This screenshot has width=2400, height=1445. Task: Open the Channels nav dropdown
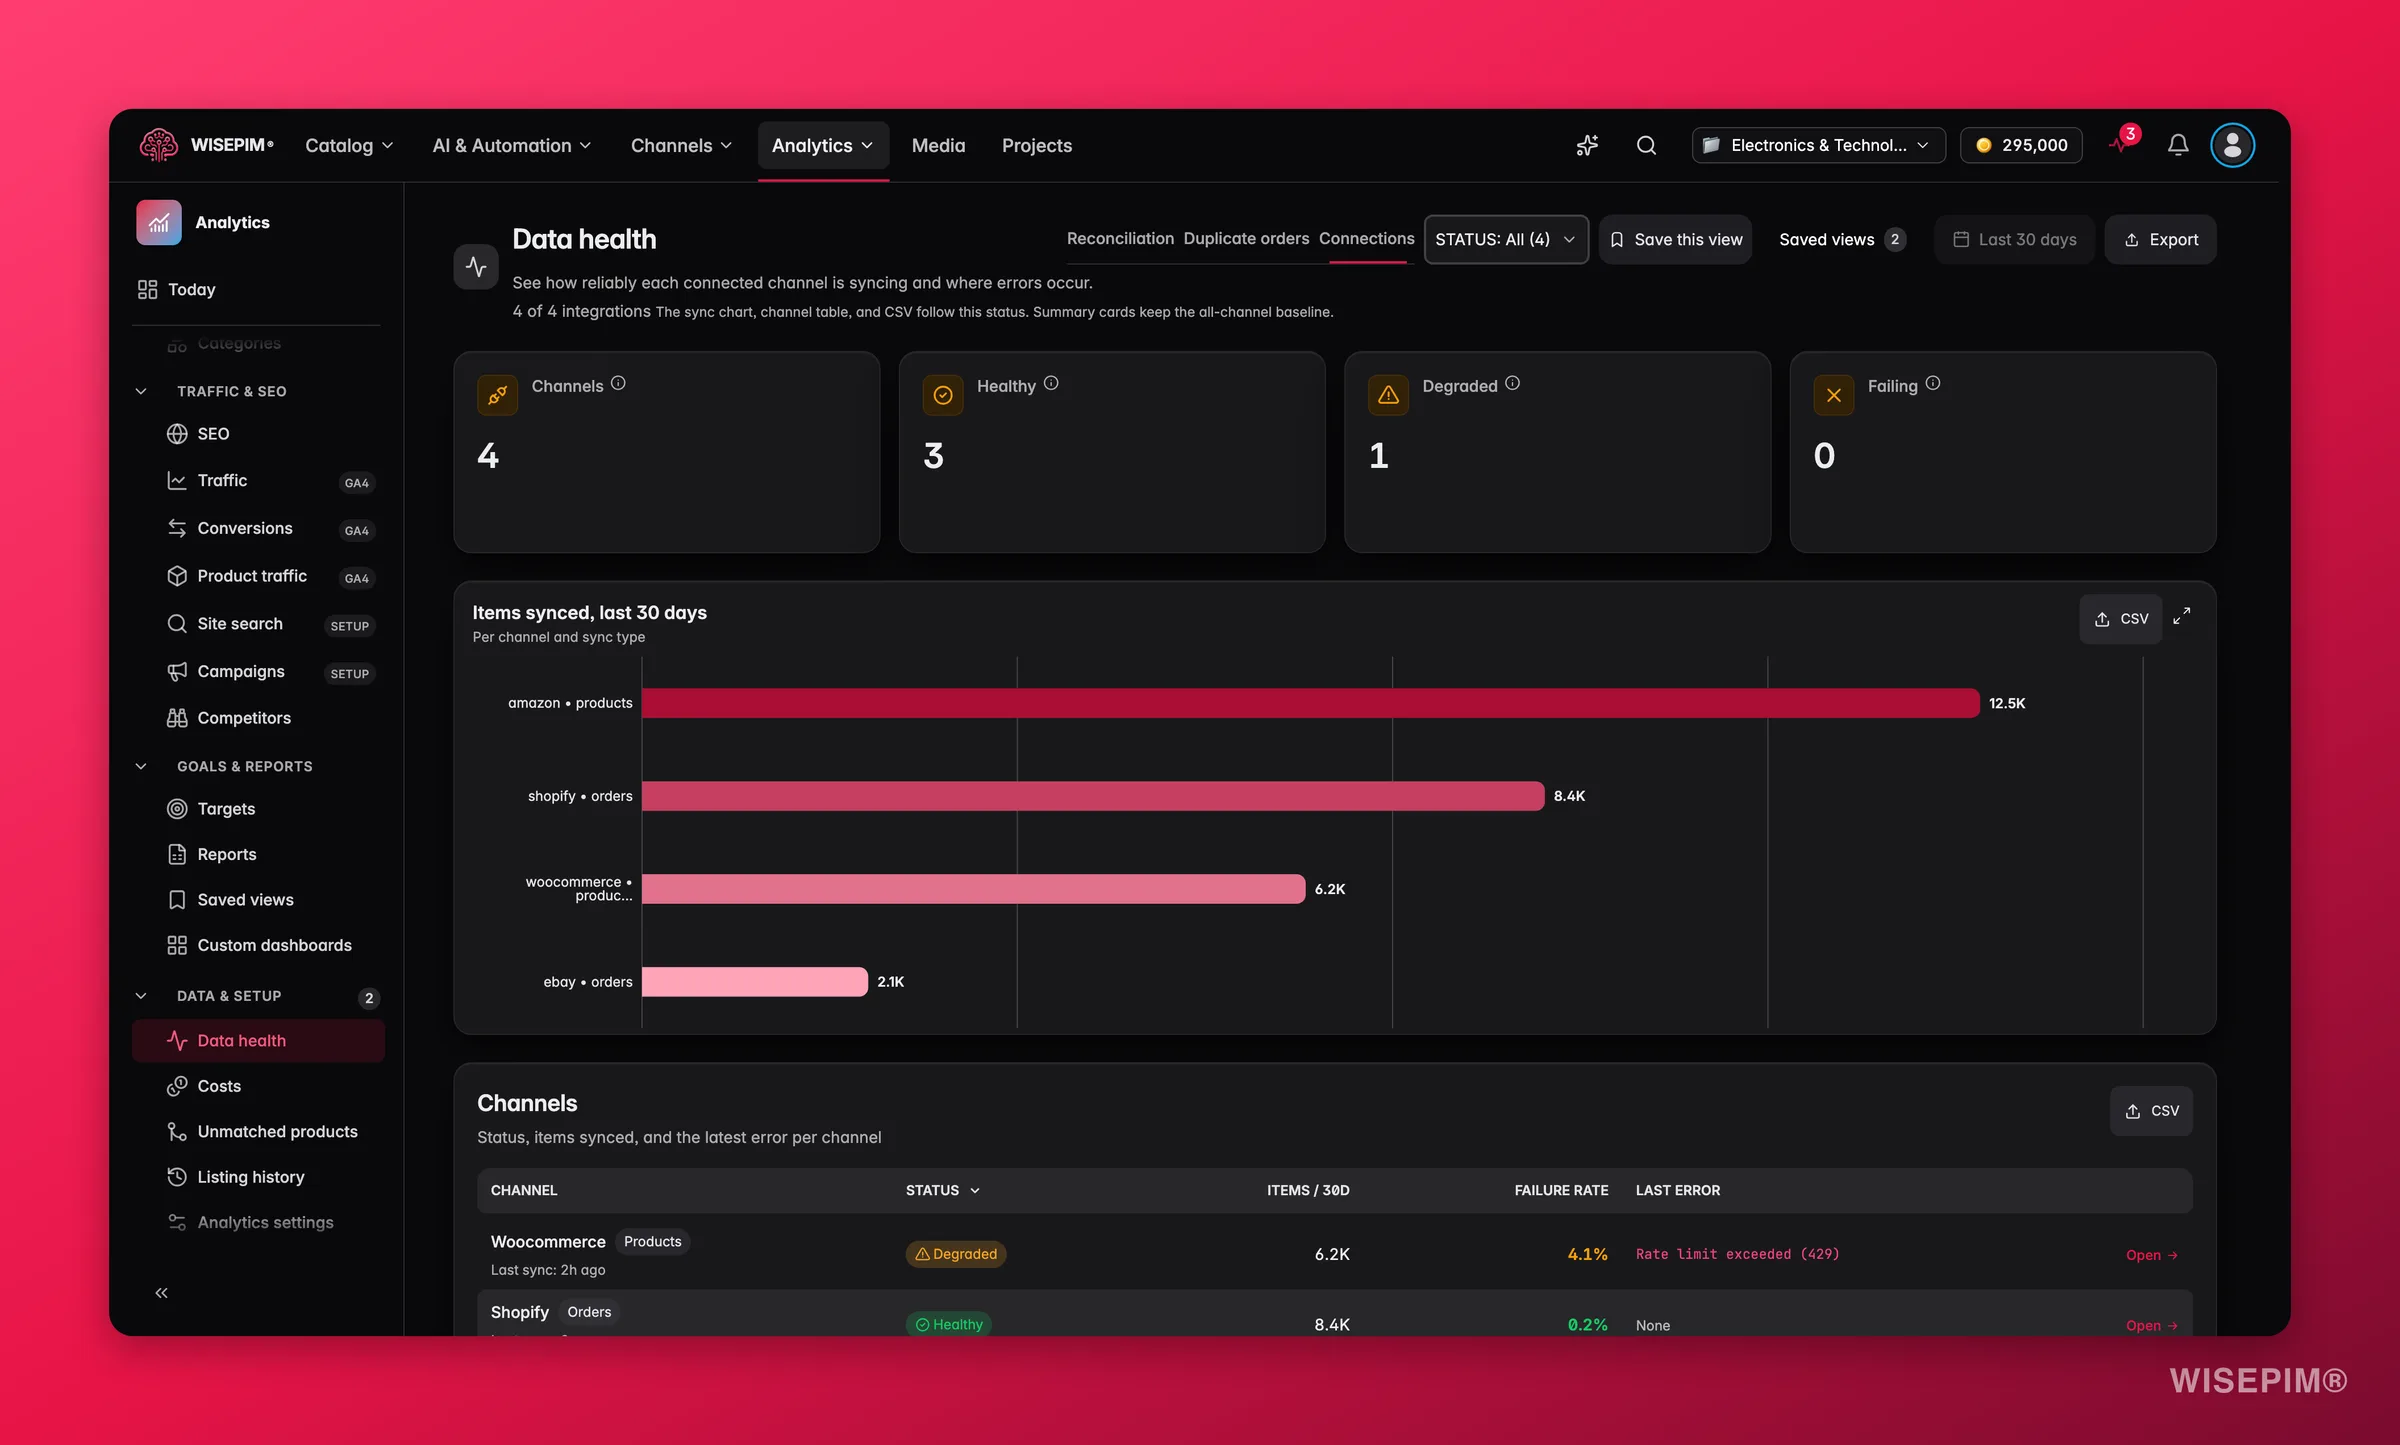point(681,145)
